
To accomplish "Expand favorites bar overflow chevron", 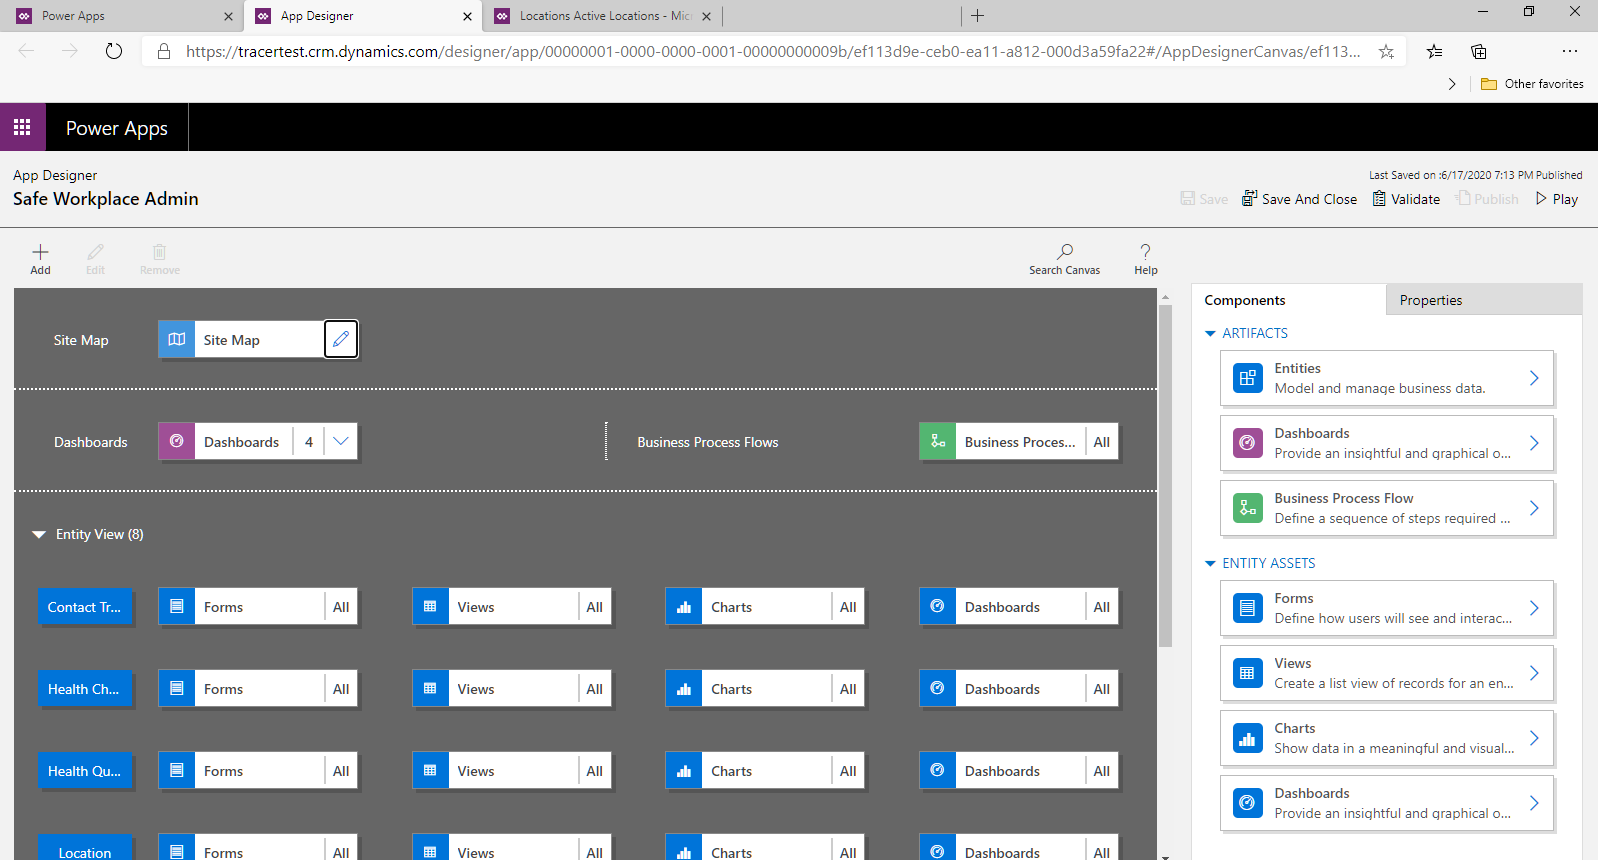I will pos(1452,84).
